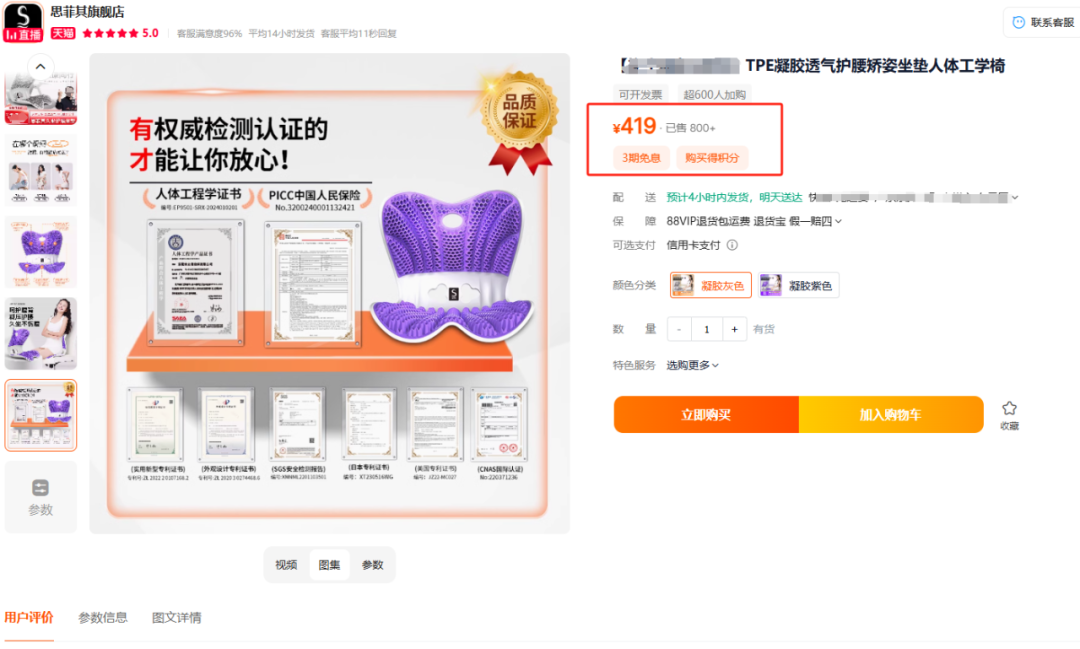Viewport: 1080px width, 649px height.
Task: Decrease quantity with the minus button
Action: 679,329
